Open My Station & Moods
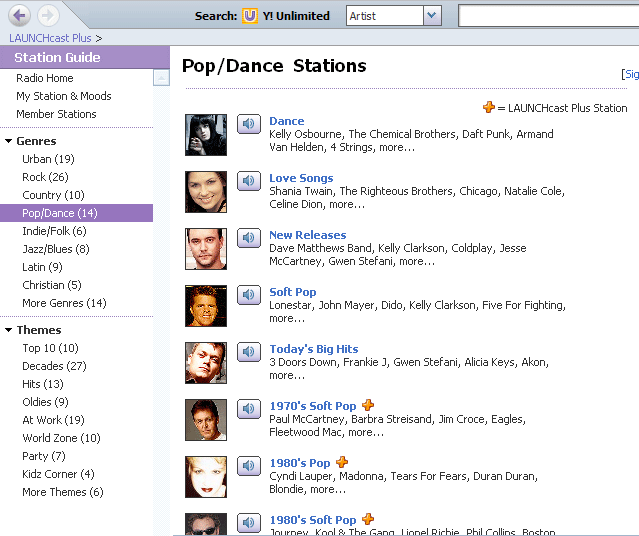Screen dimensions: 639x536 64,96
